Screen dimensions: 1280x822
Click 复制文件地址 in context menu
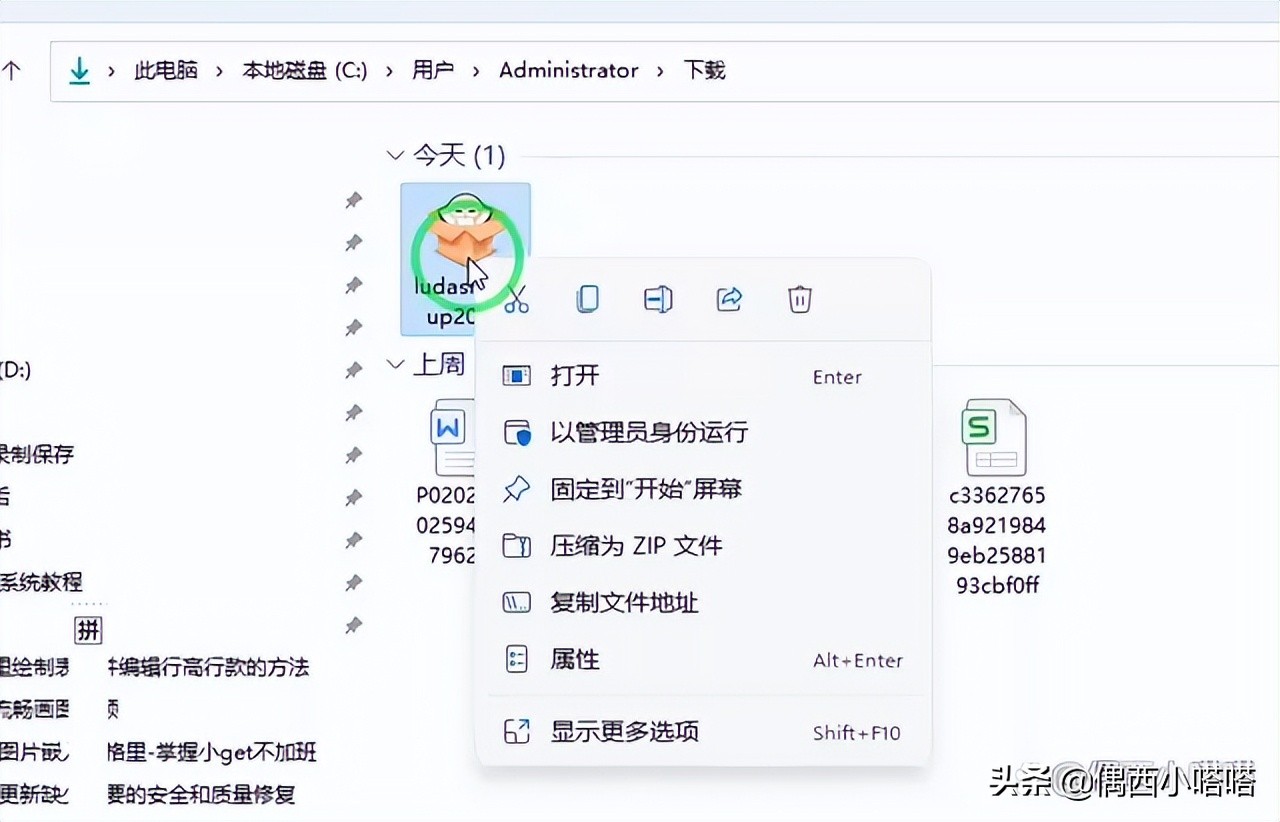pyautogui.click(x=624, y=603)
